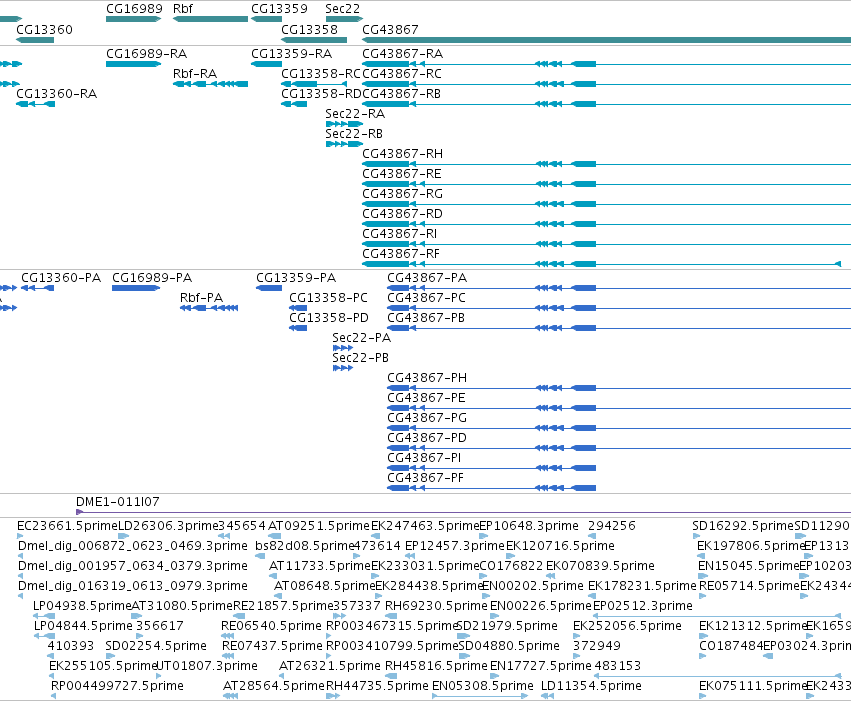The image size is (851, 701).
Task: Select transcript label CG43867-RA
Action: click(403, 54)
